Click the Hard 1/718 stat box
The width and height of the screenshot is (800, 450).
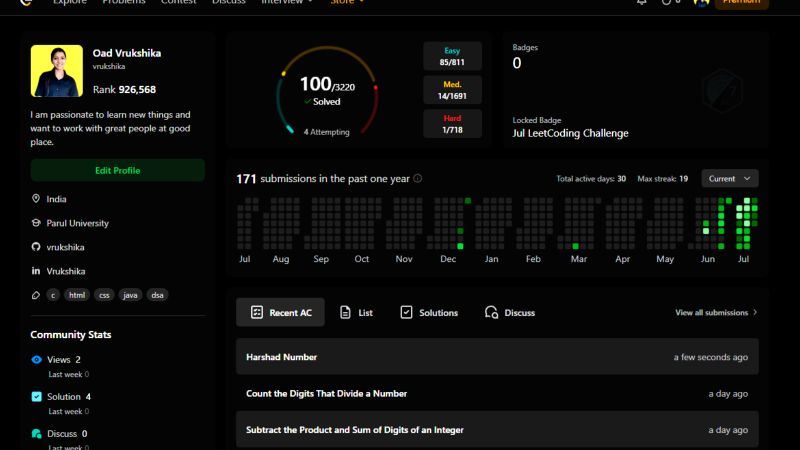coord(452,123)
